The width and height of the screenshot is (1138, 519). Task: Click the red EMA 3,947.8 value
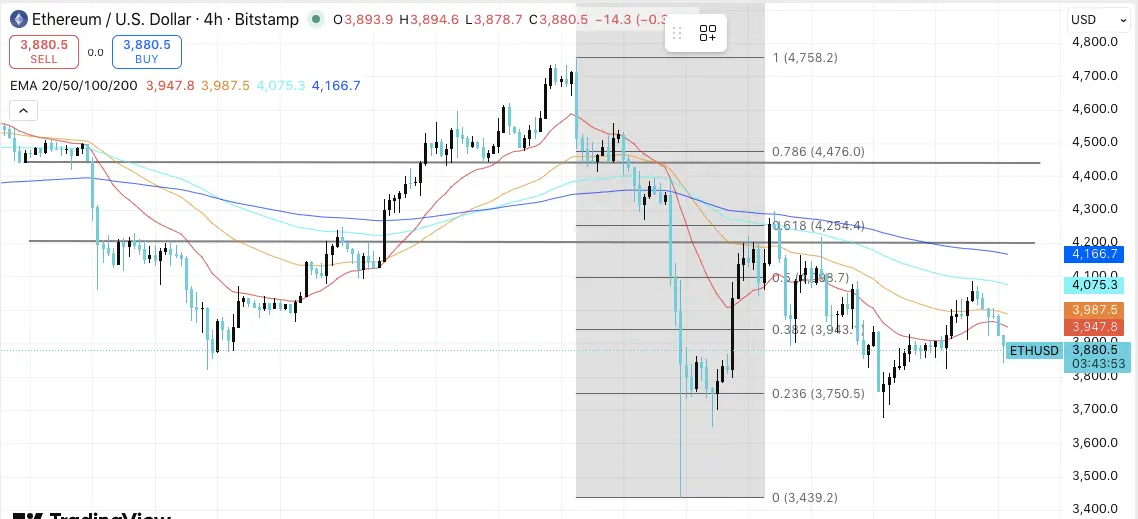coord(170,86)
